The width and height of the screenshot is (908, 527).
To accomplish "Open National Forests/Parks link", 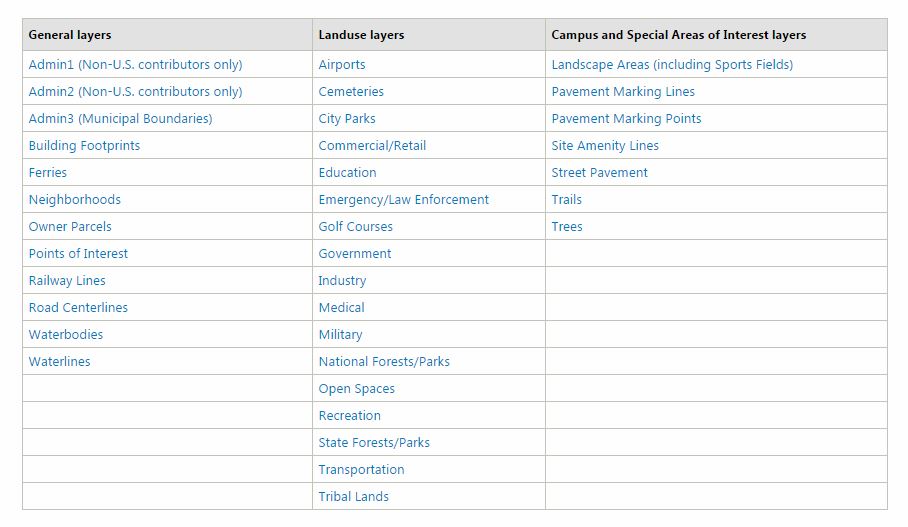I will click(x=384, y=361).
